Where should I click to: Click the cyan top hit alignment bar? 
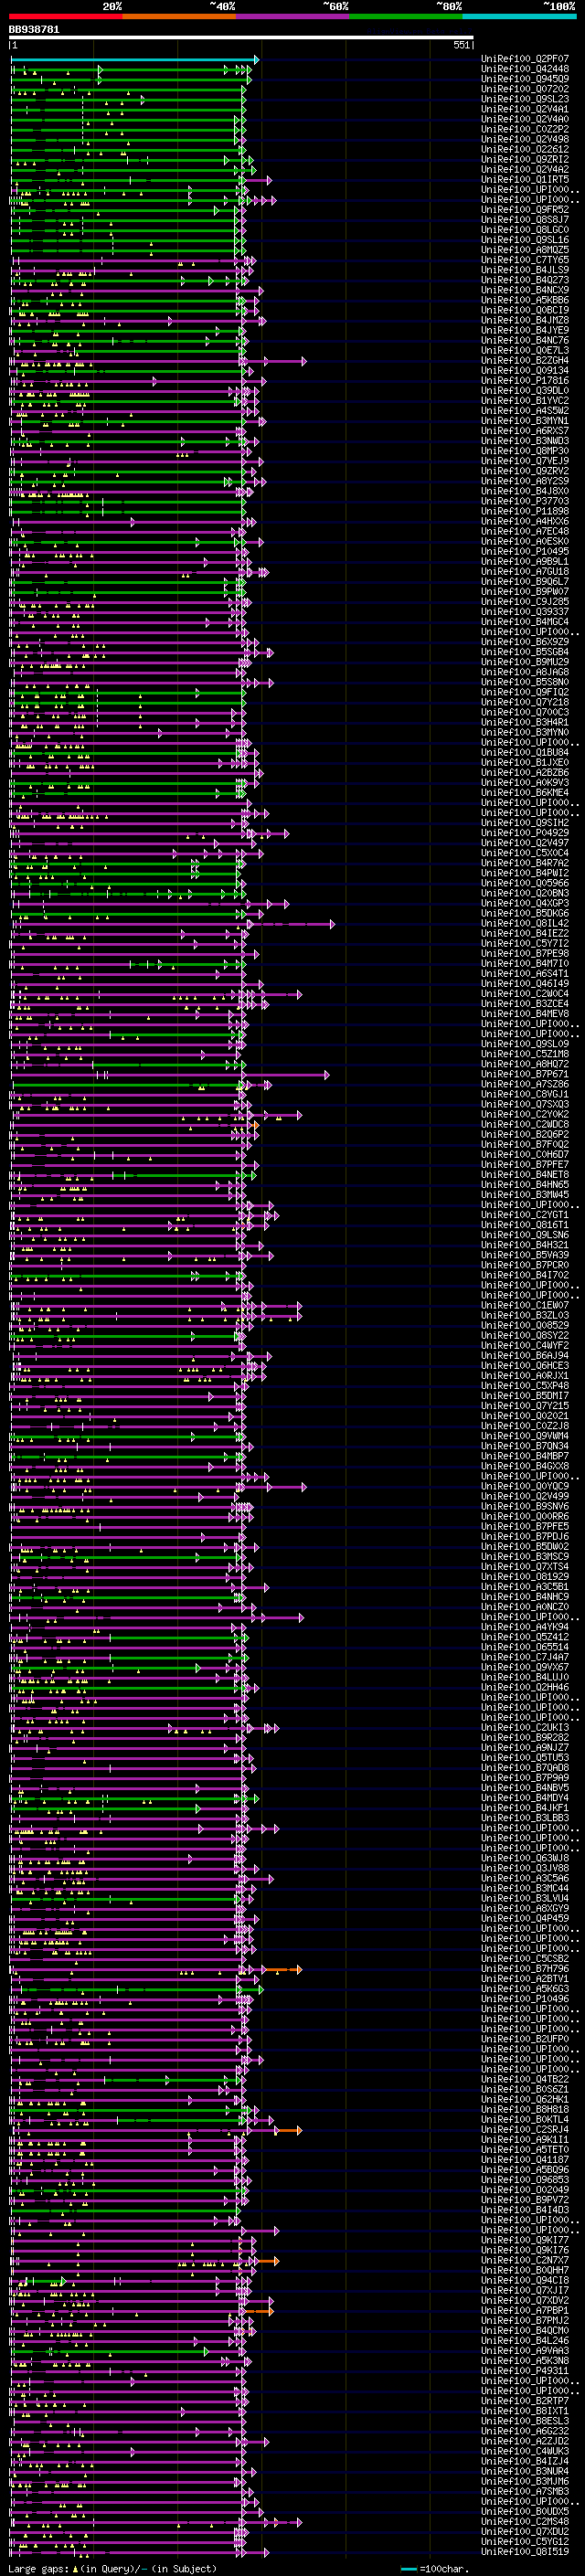pos(134,59)
